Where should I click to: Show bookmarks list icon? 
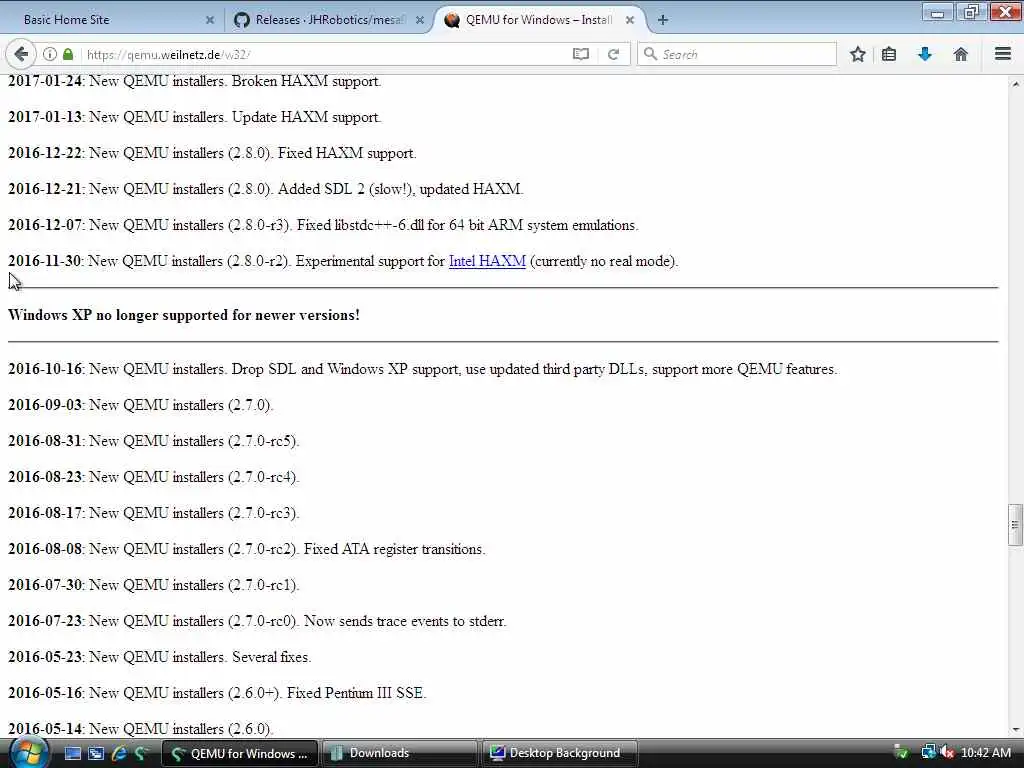point(889,54)
